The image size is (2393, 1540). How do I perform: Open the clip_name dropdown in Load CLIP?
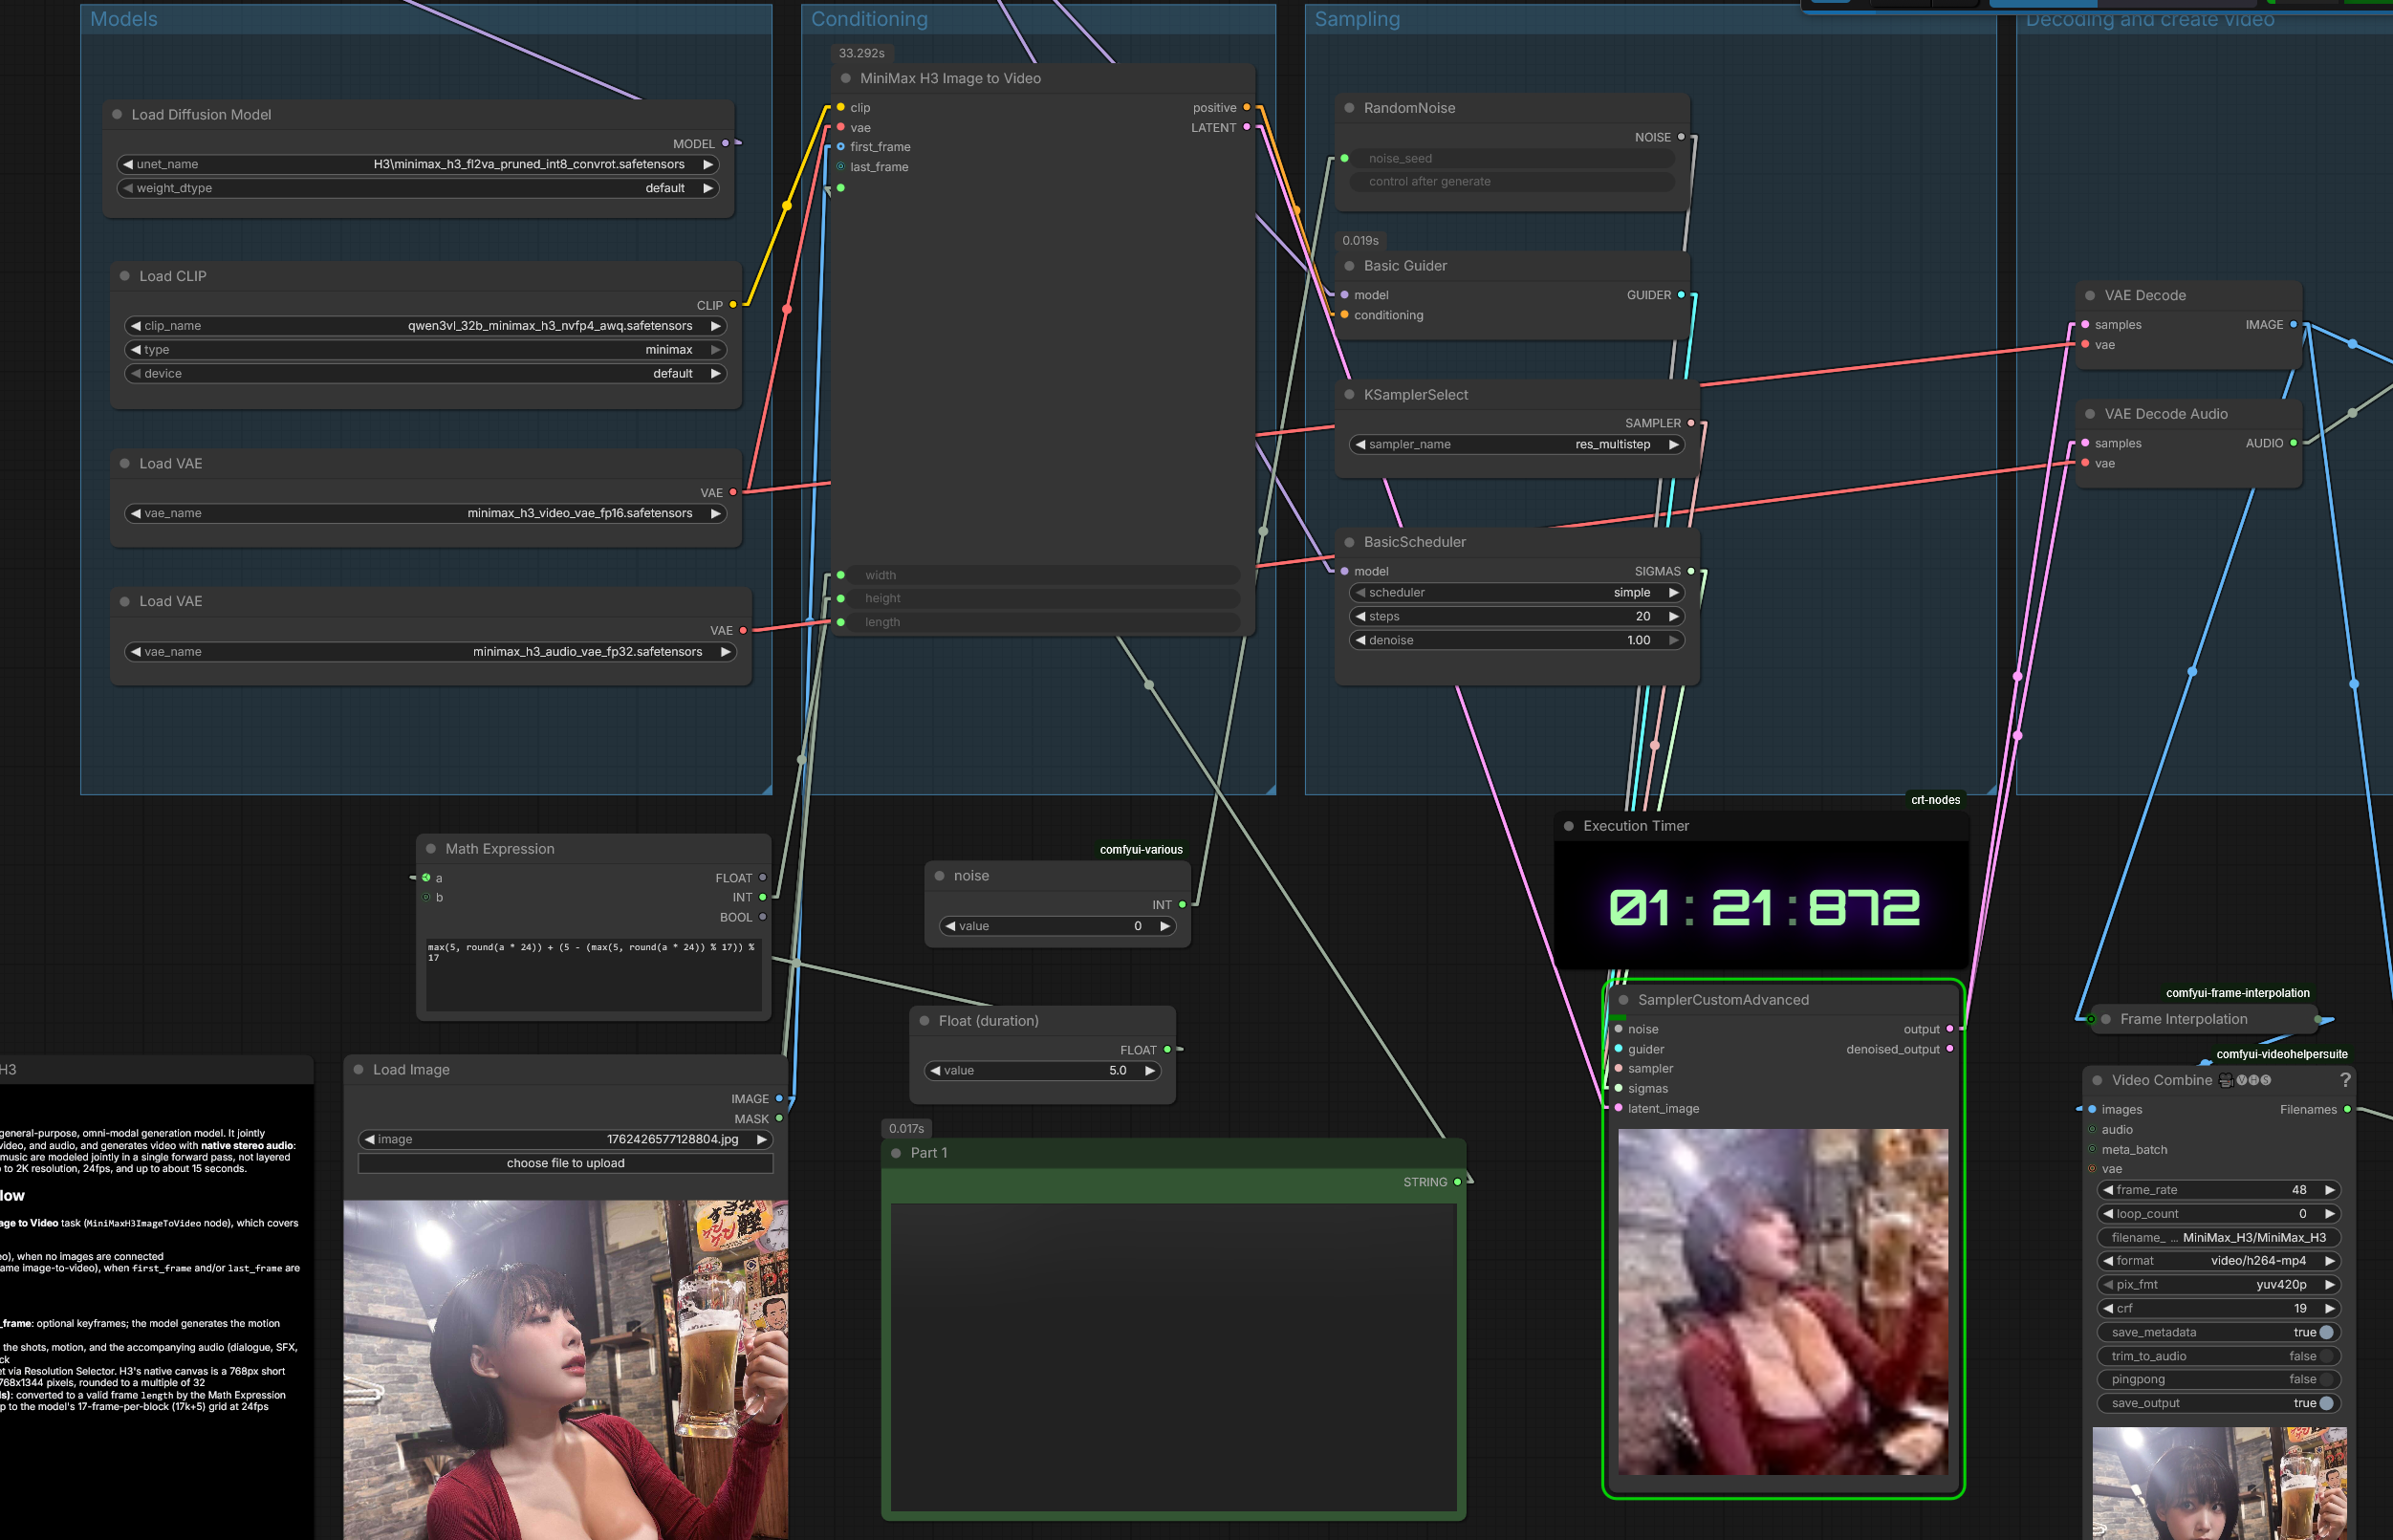(x=426, y=326)
